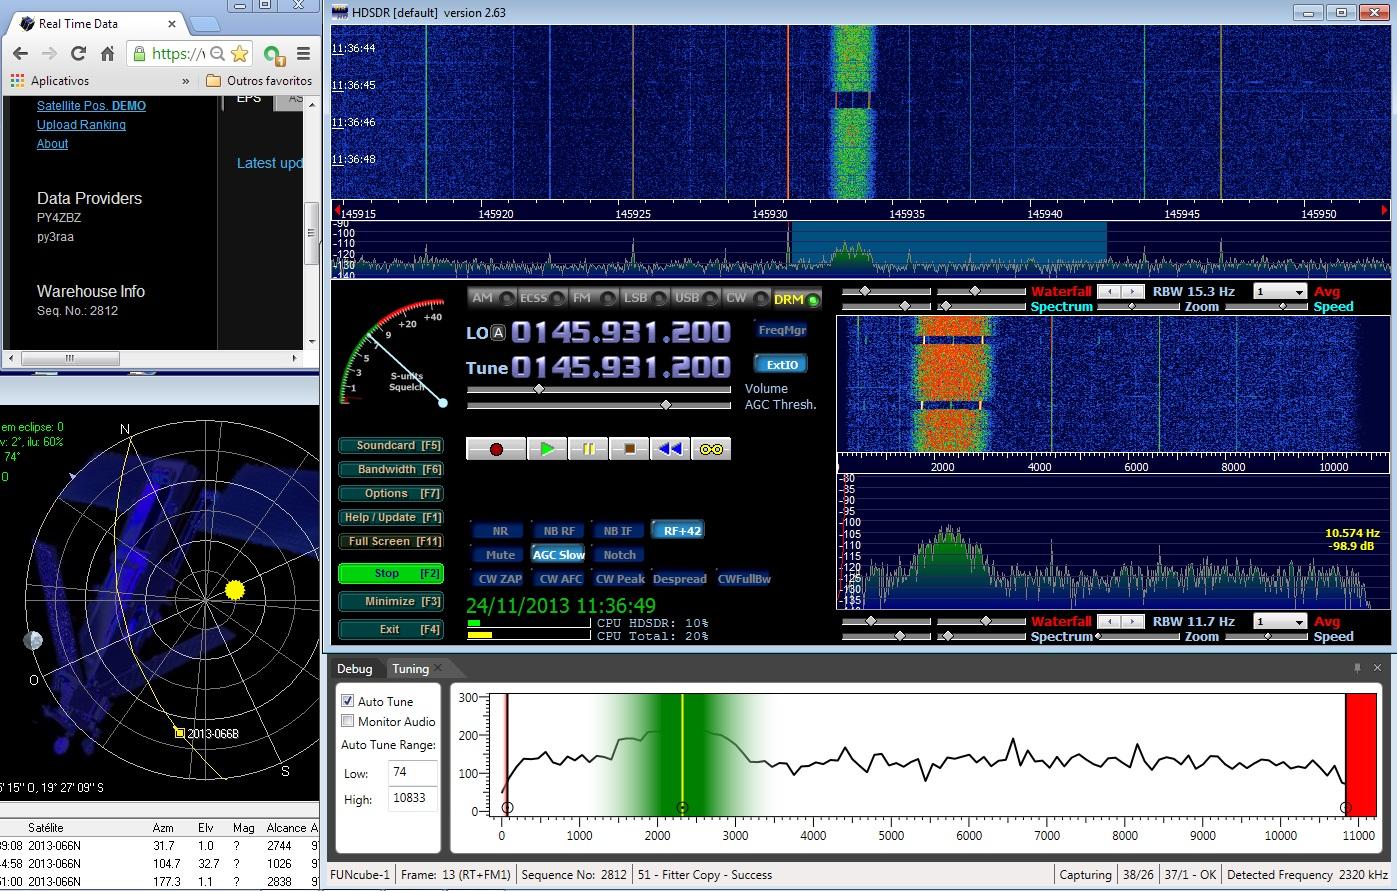Open upper Avg dropdown showing 1
The height and width of the screenshot is (891, 1397).
pyautogui.click(x=1280, y=292)
